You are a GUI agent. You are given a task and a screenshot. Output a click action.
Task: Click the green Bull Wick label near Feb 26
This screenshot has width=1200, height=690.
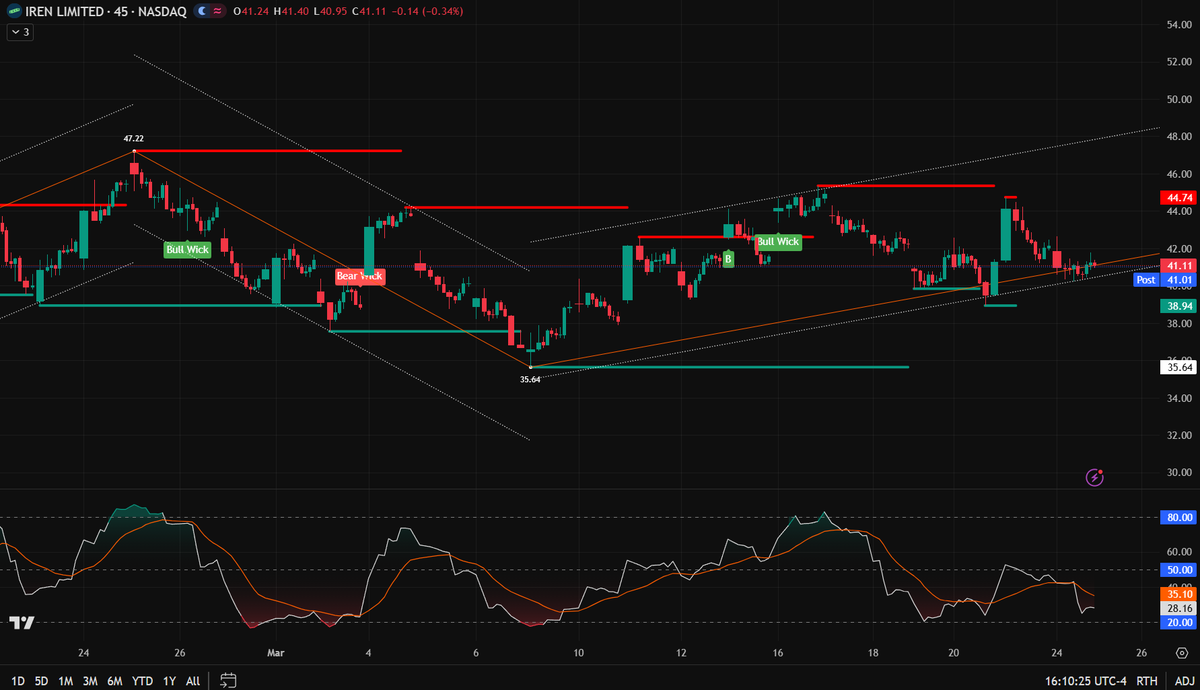tap(188, 249)
